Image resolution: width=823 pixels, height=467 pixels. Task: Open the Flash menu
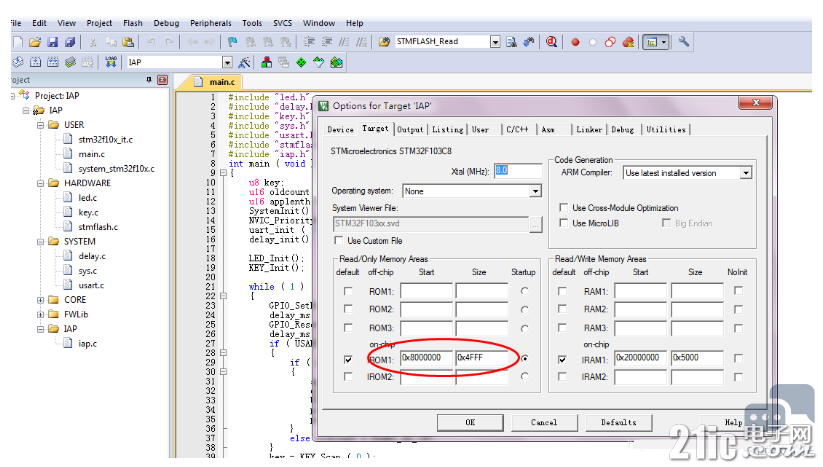pyautogui.click(x=133, y=23)
